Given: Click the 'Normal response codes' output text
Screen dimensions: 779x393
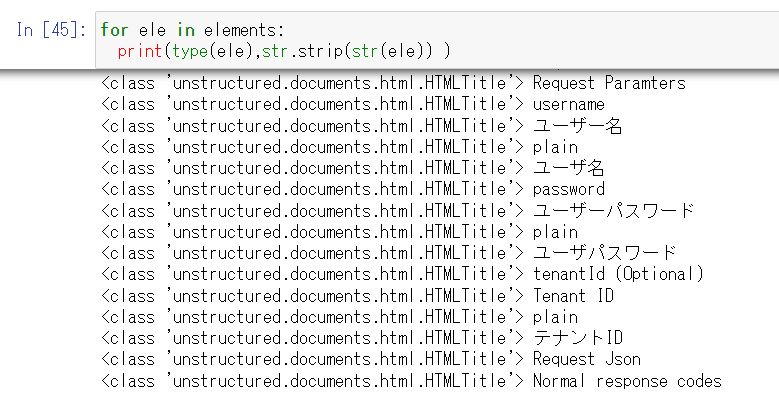Looking at the screenshot, I should [627, 381].
